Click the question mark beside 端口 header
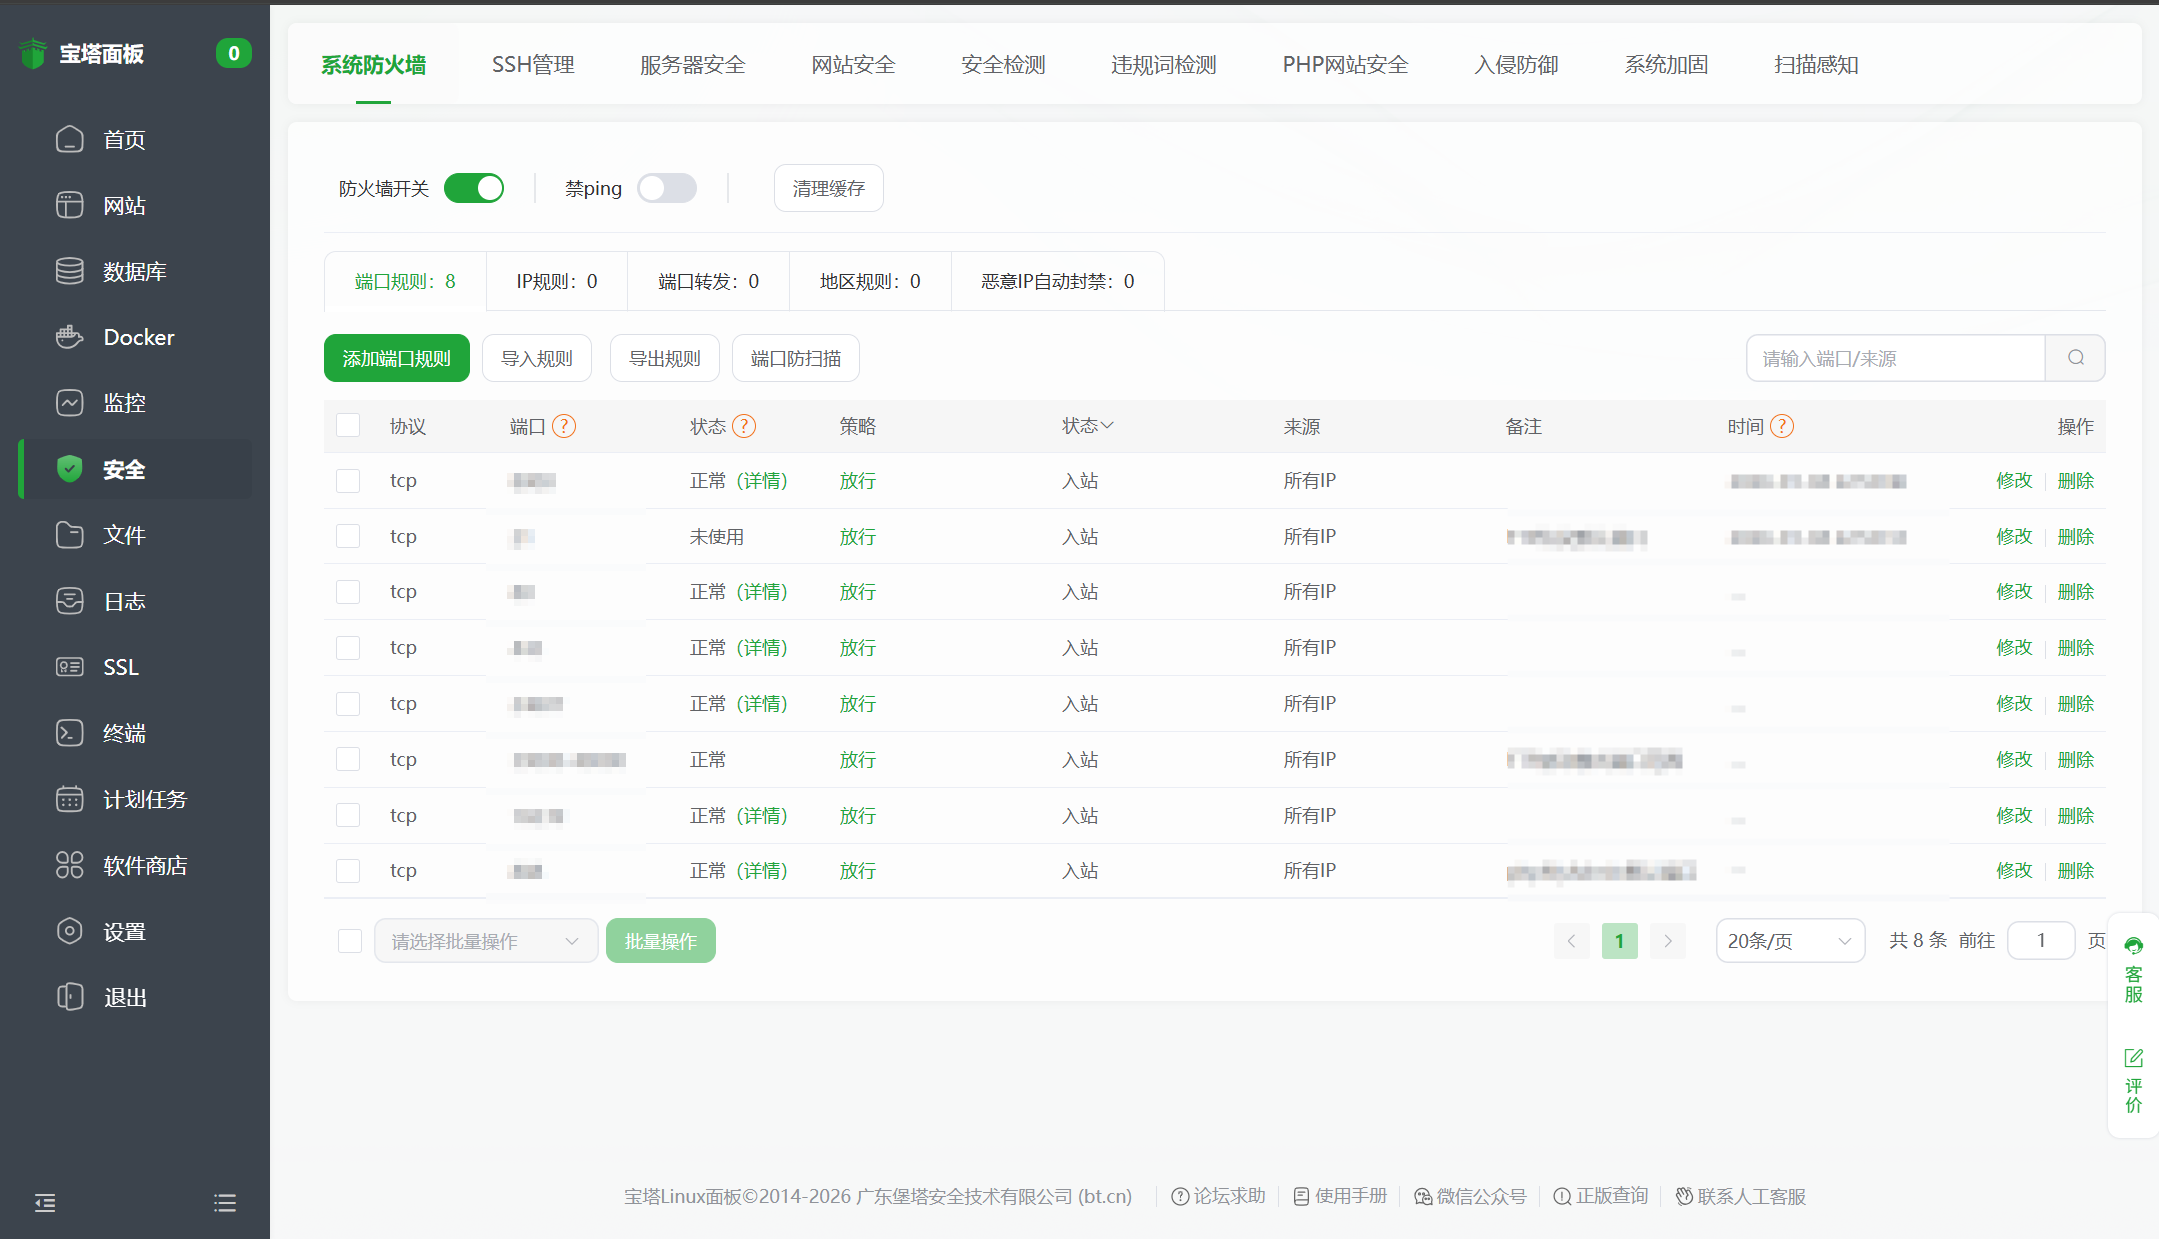 [564, 427]
